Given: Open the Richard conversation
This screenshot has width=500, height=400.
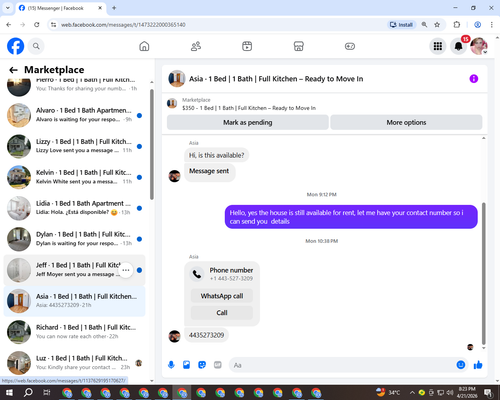Looking at the screenshot, I should (x=74, y=332).
